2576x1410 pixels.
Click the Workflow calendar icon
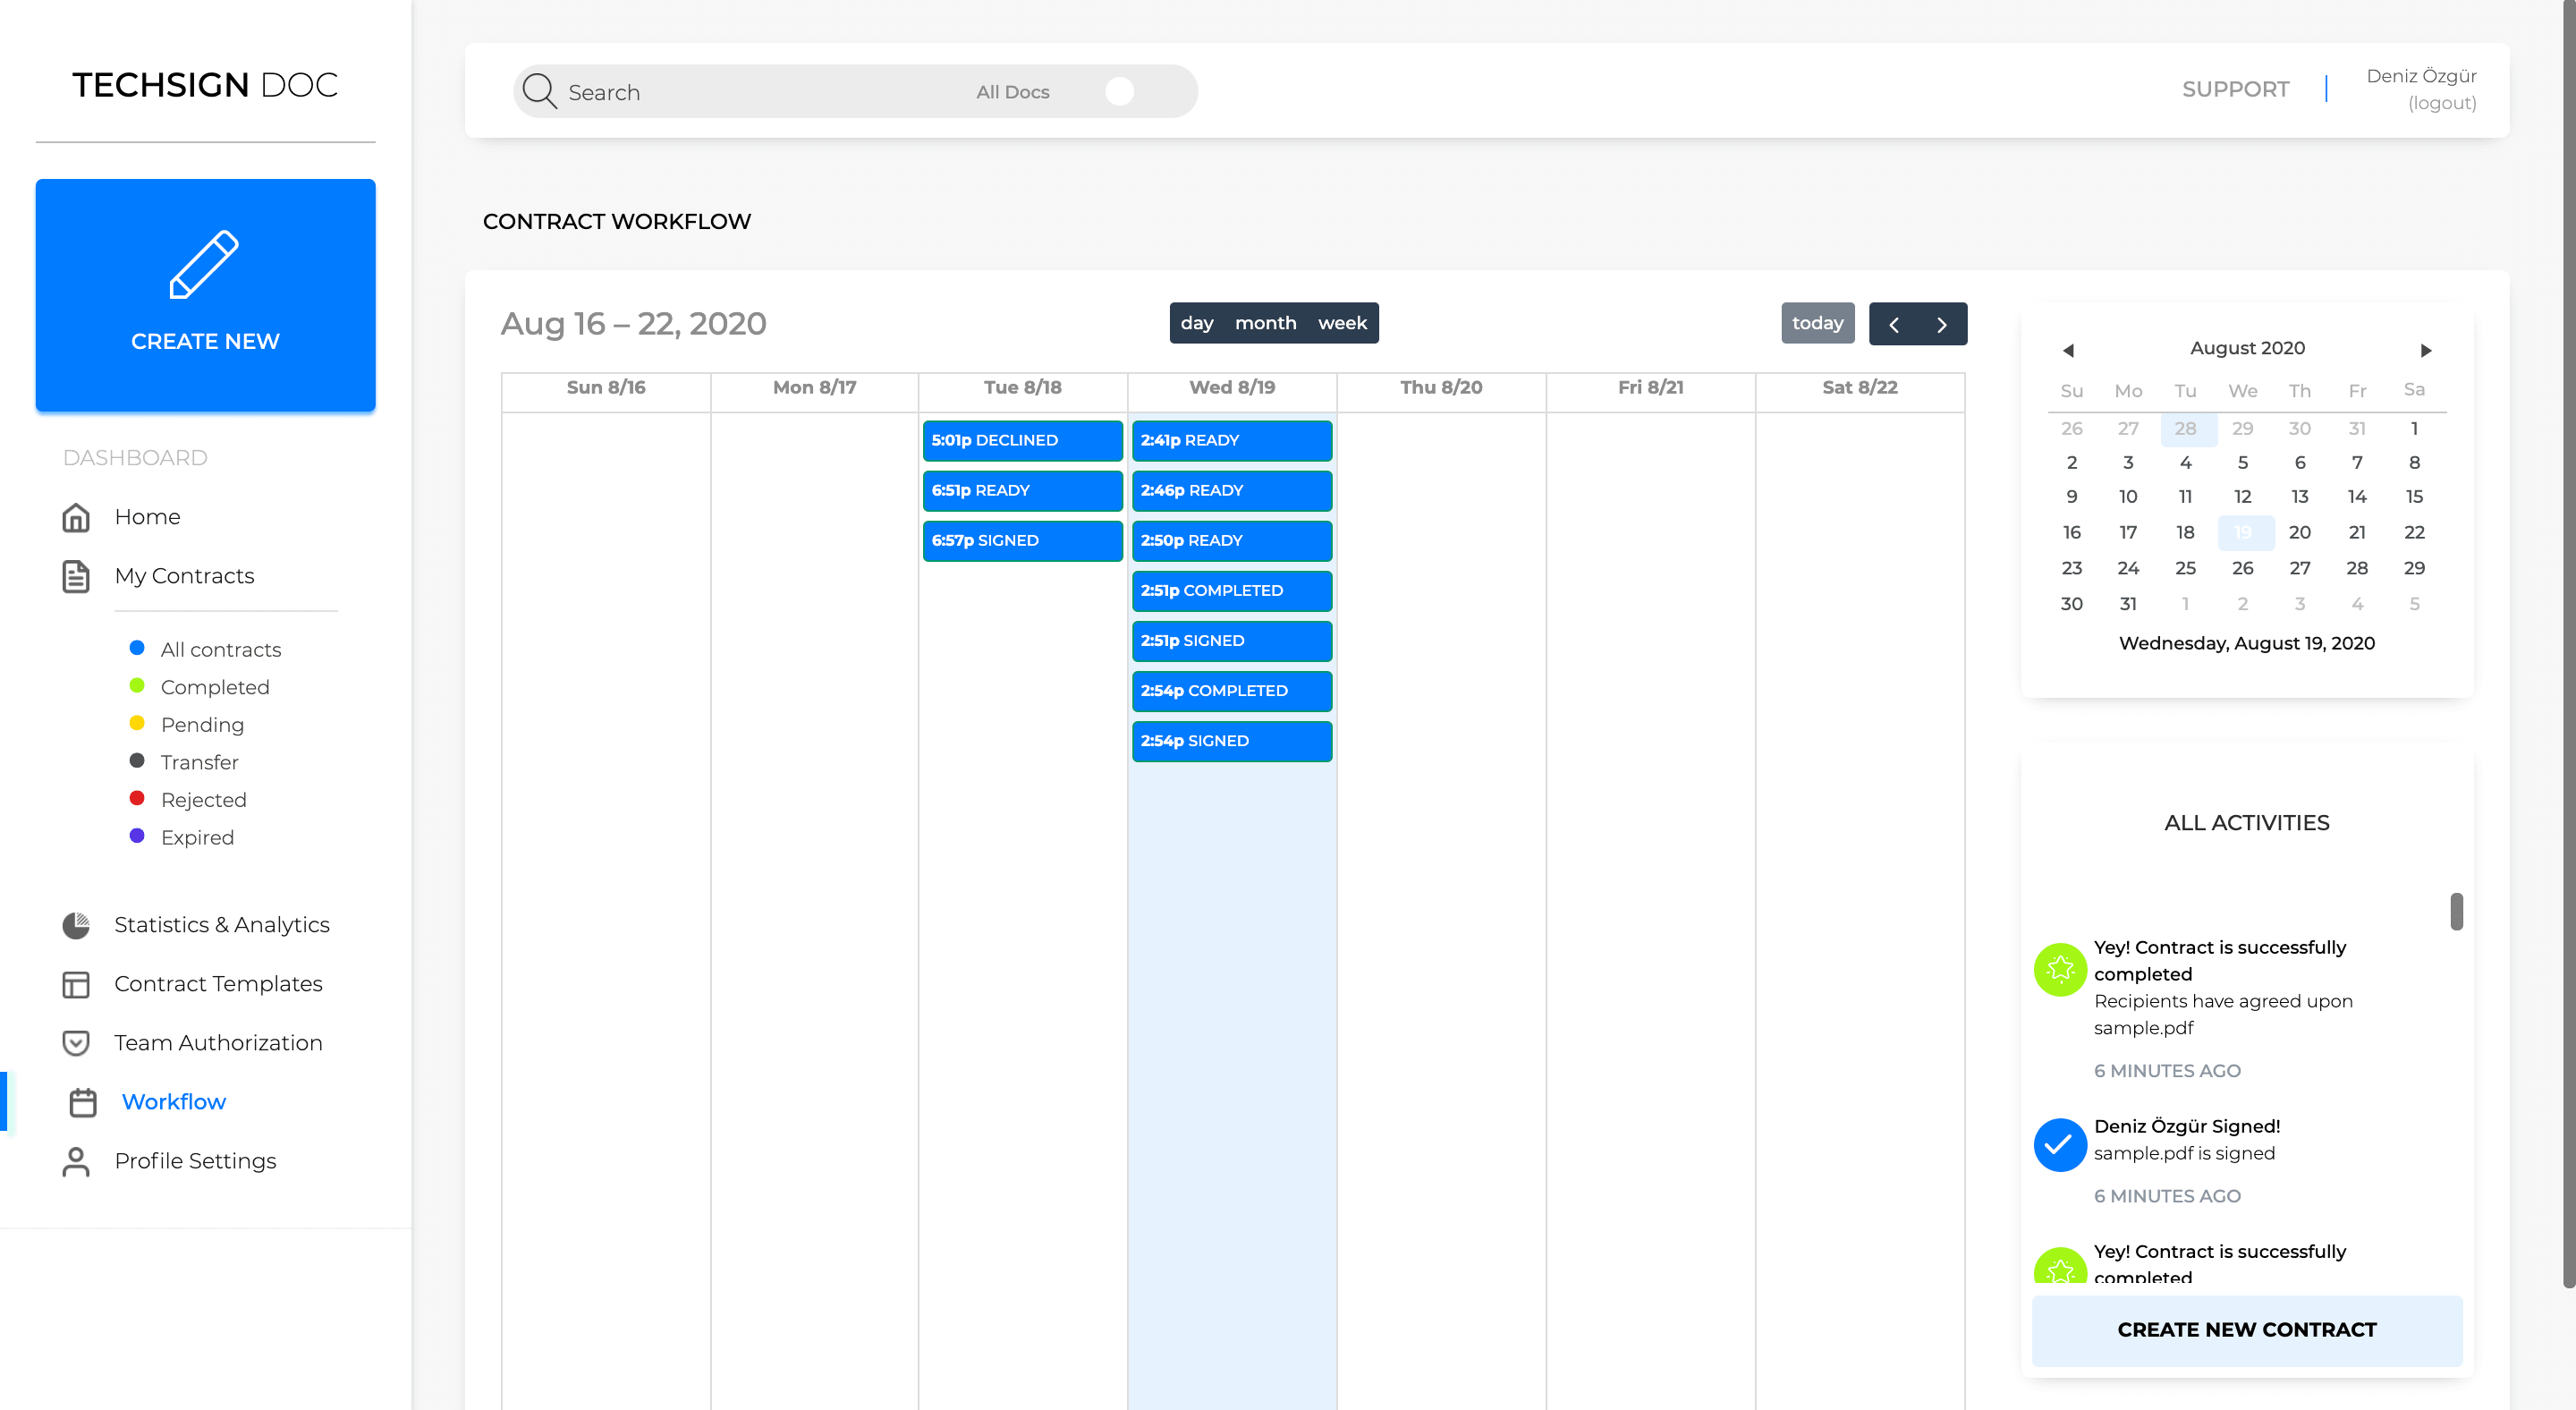[x=83, y=1102]
